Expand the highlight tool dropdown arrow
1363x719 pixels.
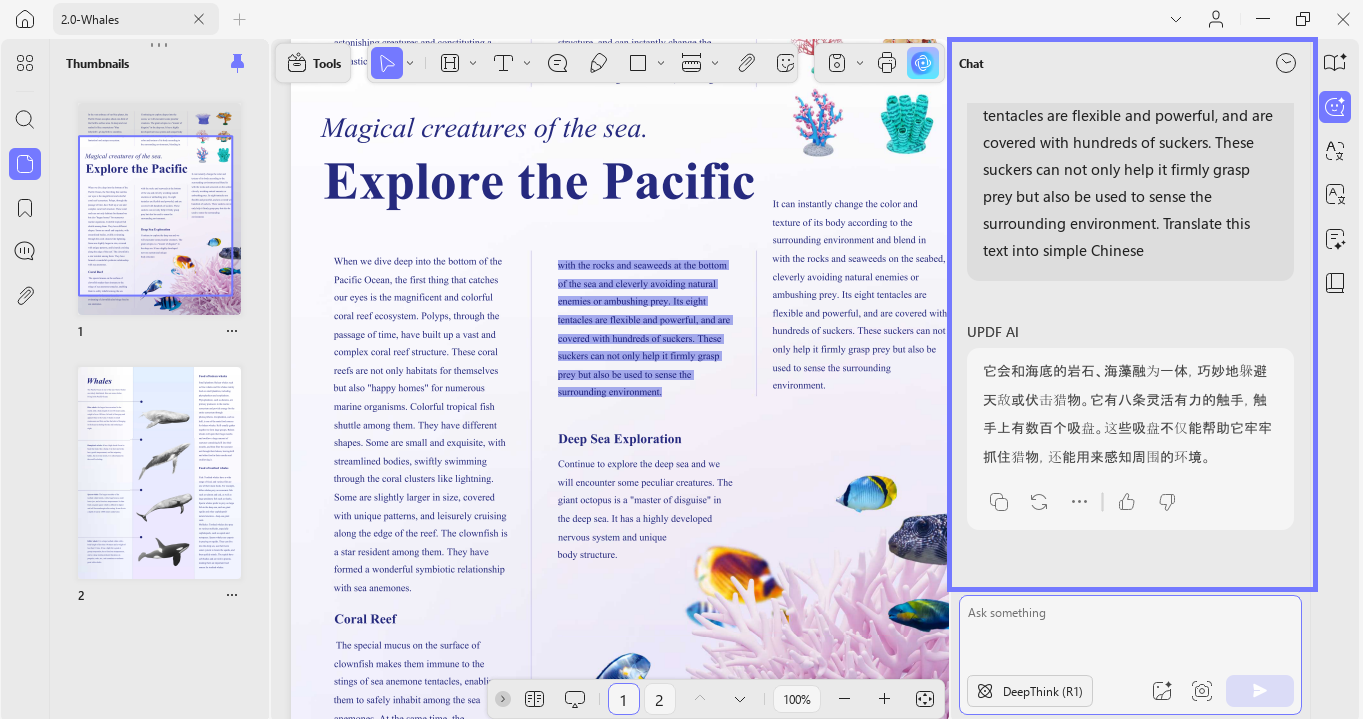coord(473,63)
